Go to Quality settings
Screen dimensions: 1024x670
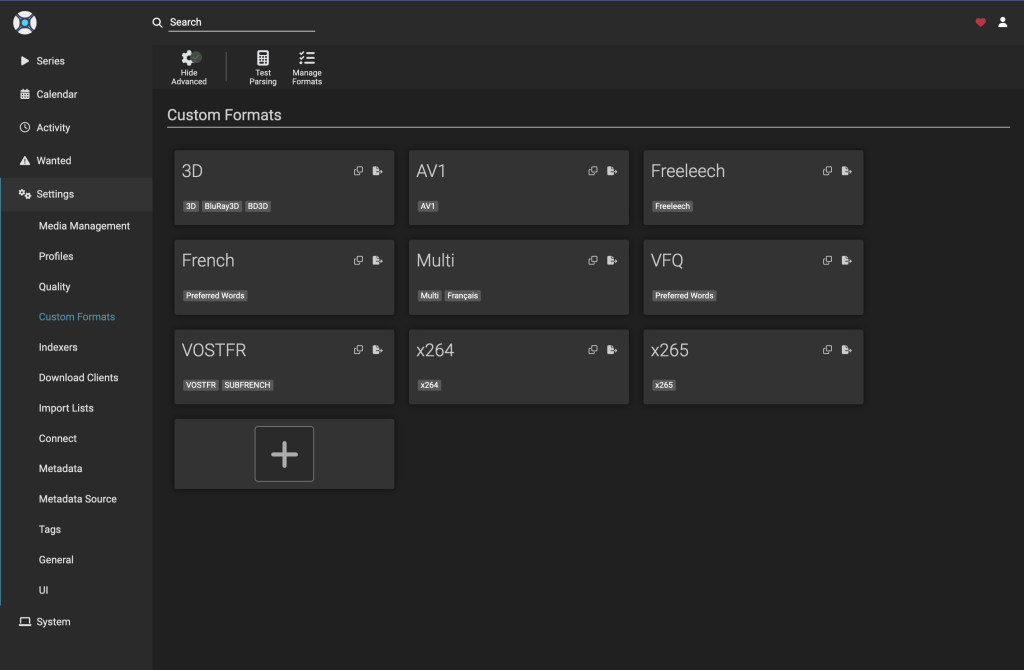tap(54, 287)
